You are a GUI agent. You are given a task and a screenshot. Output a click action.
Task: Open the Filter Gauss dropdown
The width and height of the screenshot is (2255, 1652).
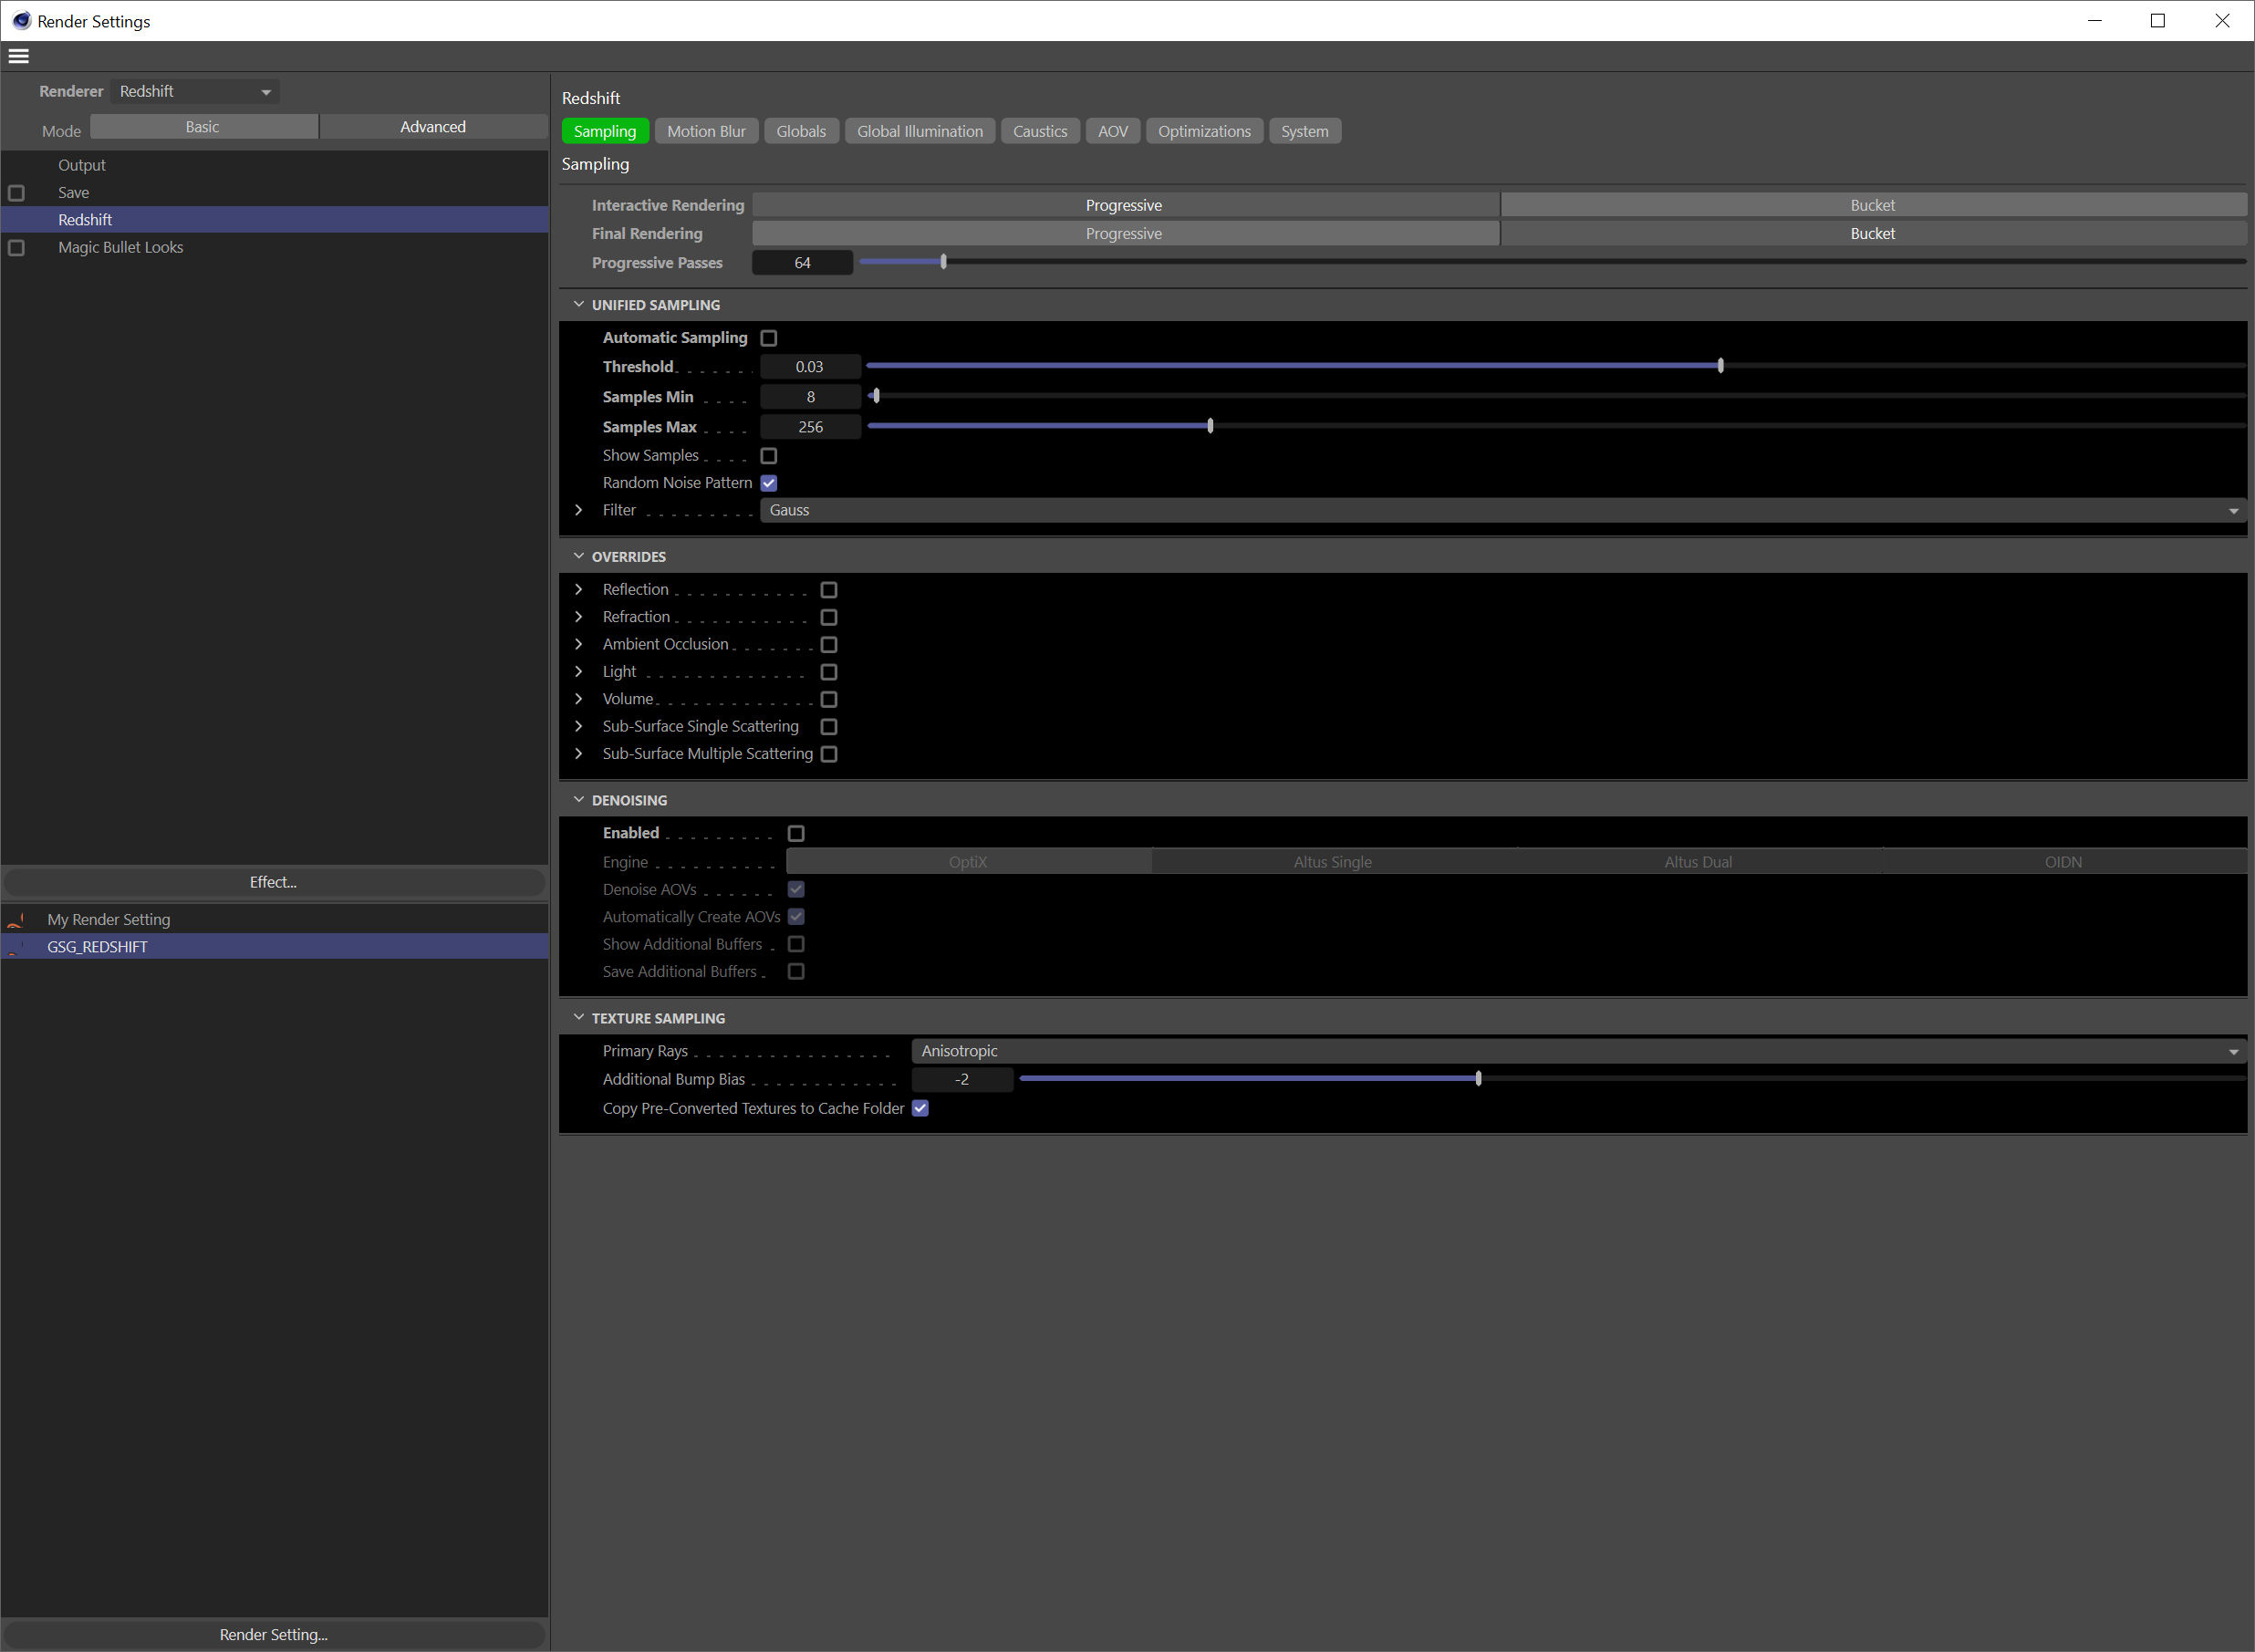click(x=1503, y=510)
